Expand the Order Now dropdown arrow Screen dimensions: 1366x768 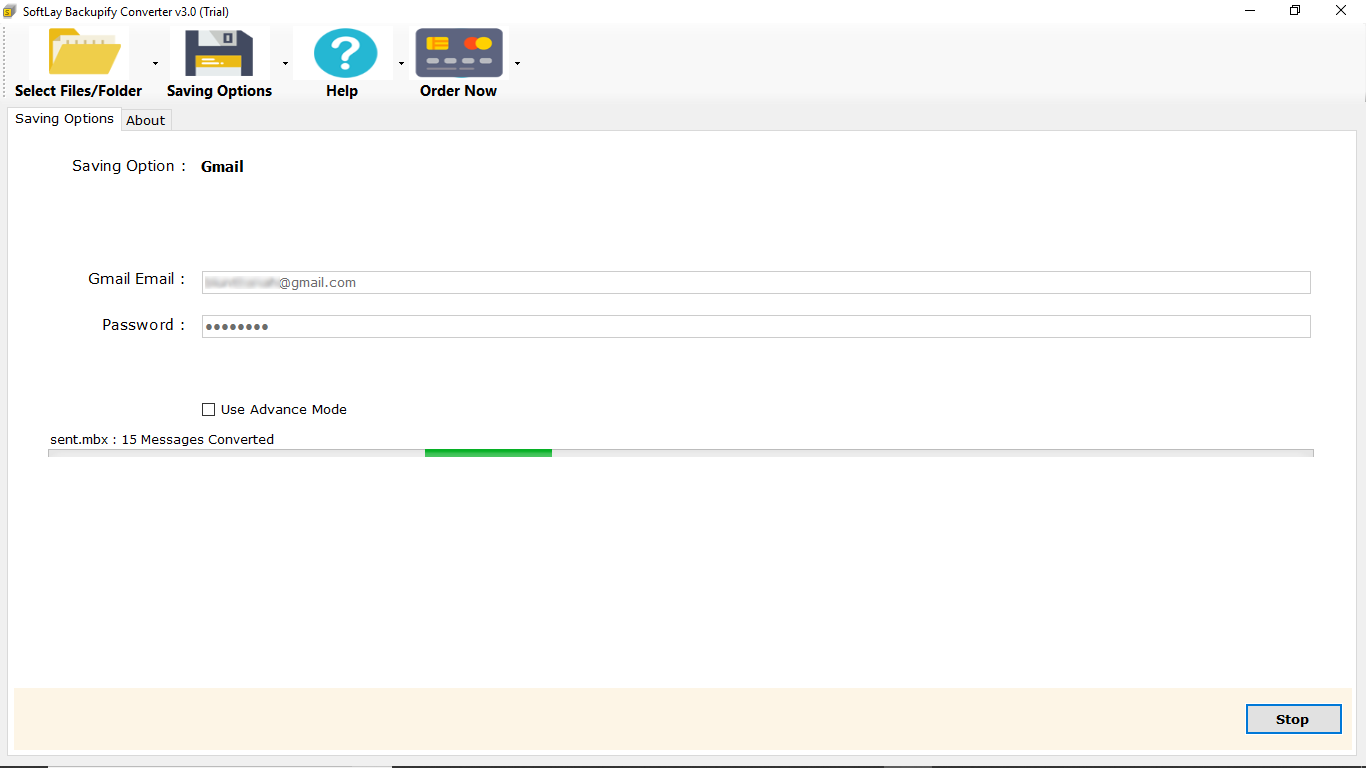(x=517, y=63)
